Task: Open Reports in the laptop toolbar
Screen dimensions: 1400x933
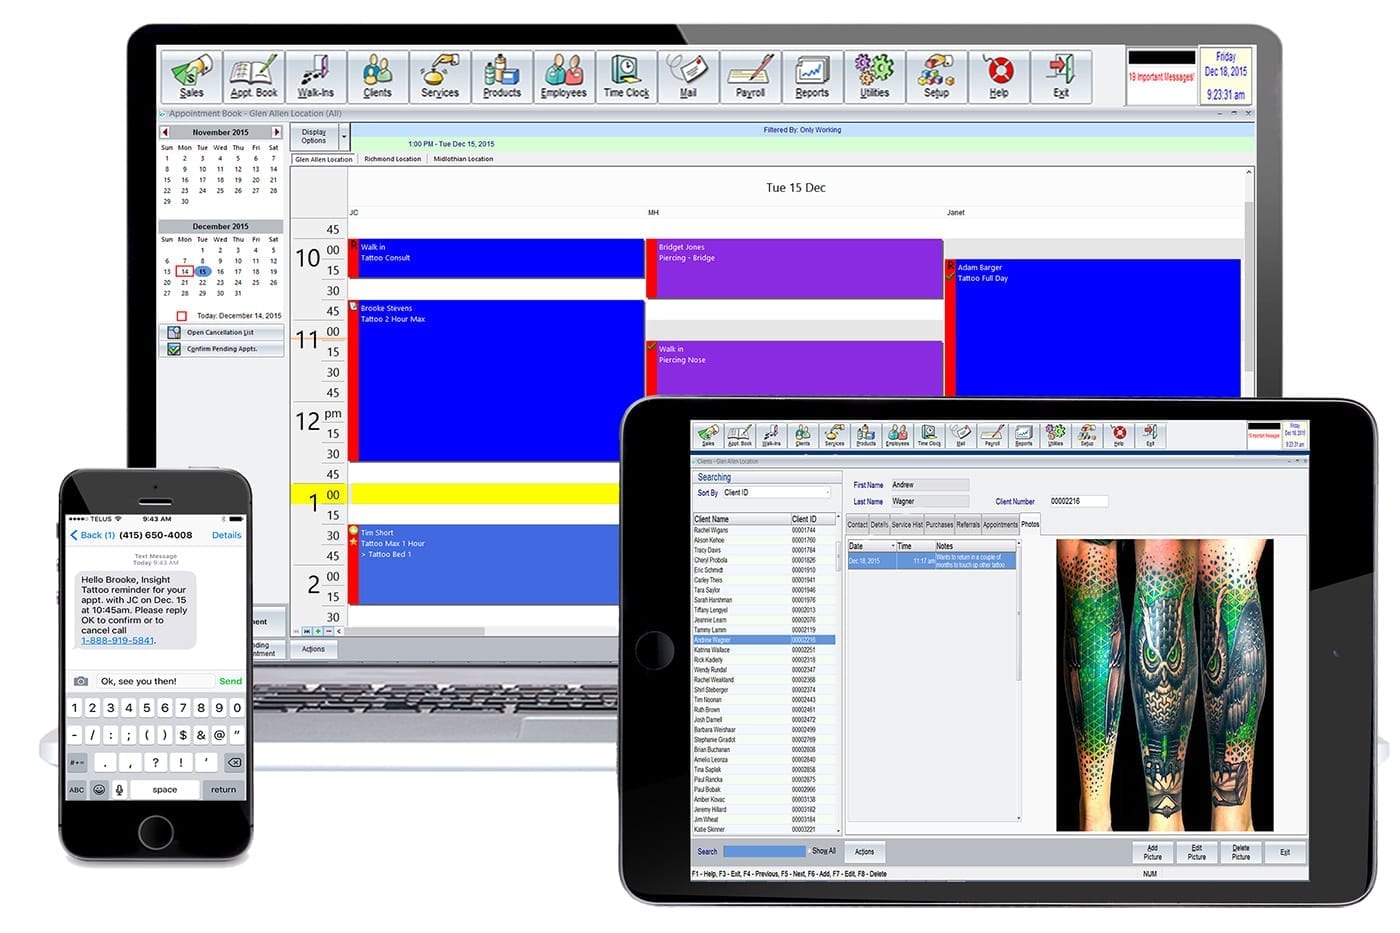Action: click(812, 77)
